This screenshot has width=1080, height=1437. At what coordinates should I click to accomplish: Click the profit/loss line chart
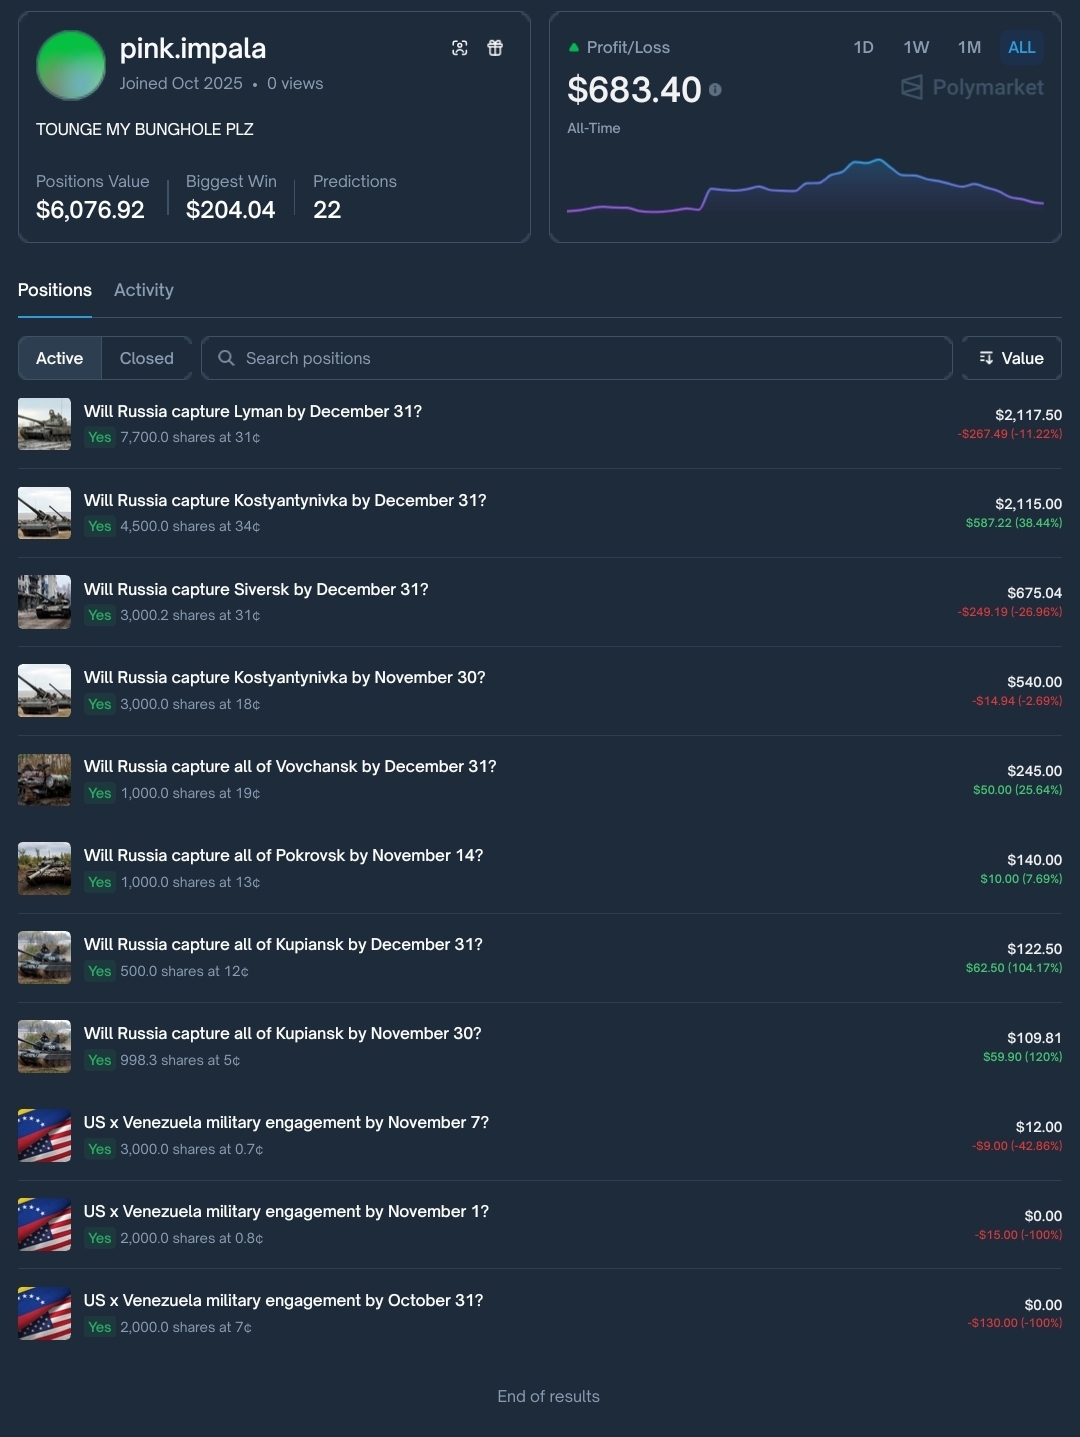tap(805, 187)
